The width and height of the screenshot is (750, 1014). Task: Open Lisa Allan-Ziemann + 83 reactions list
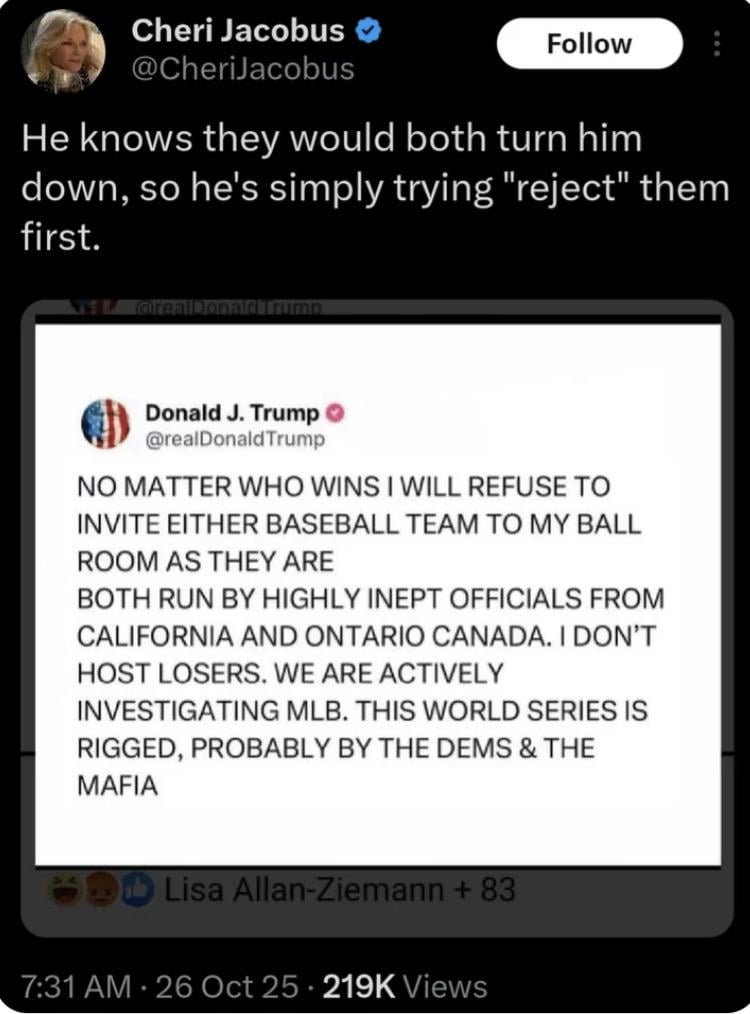click(340, 888)
